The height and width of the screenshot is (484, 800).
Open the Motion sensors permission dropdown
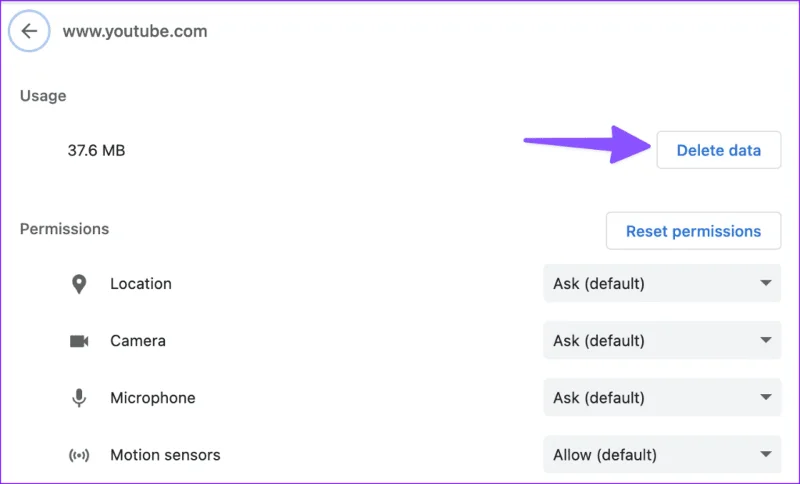point(662,454)
